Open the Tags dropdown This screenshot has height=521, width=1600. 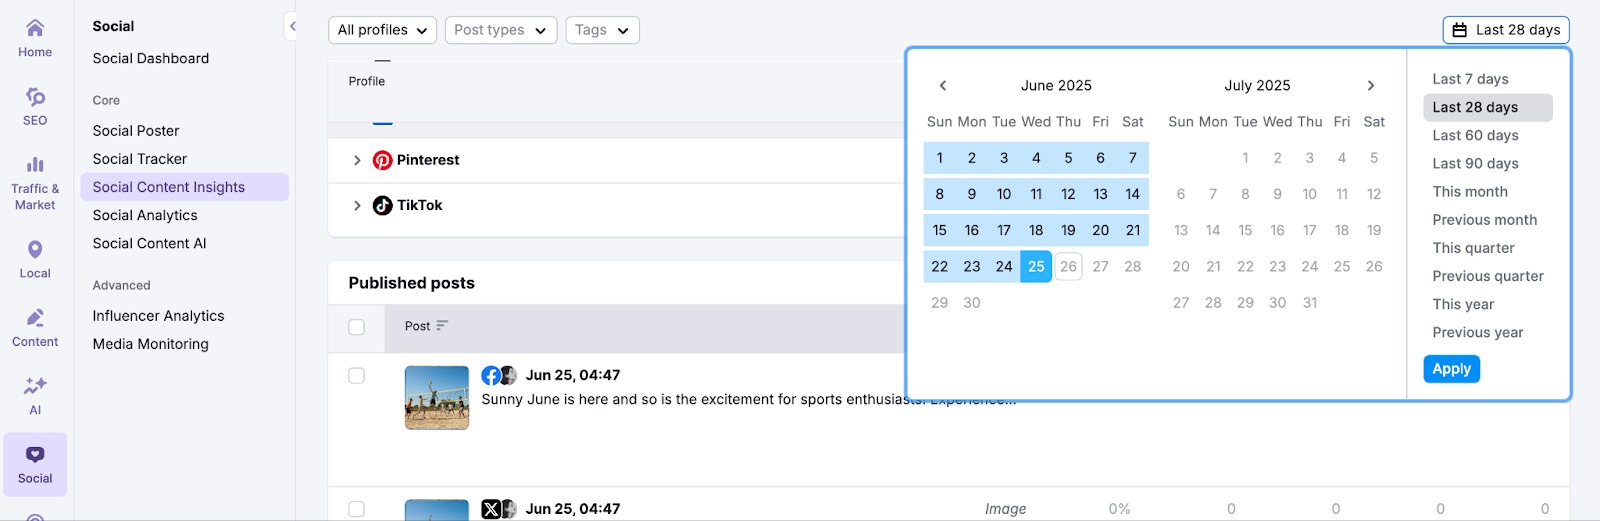[602, 30]
